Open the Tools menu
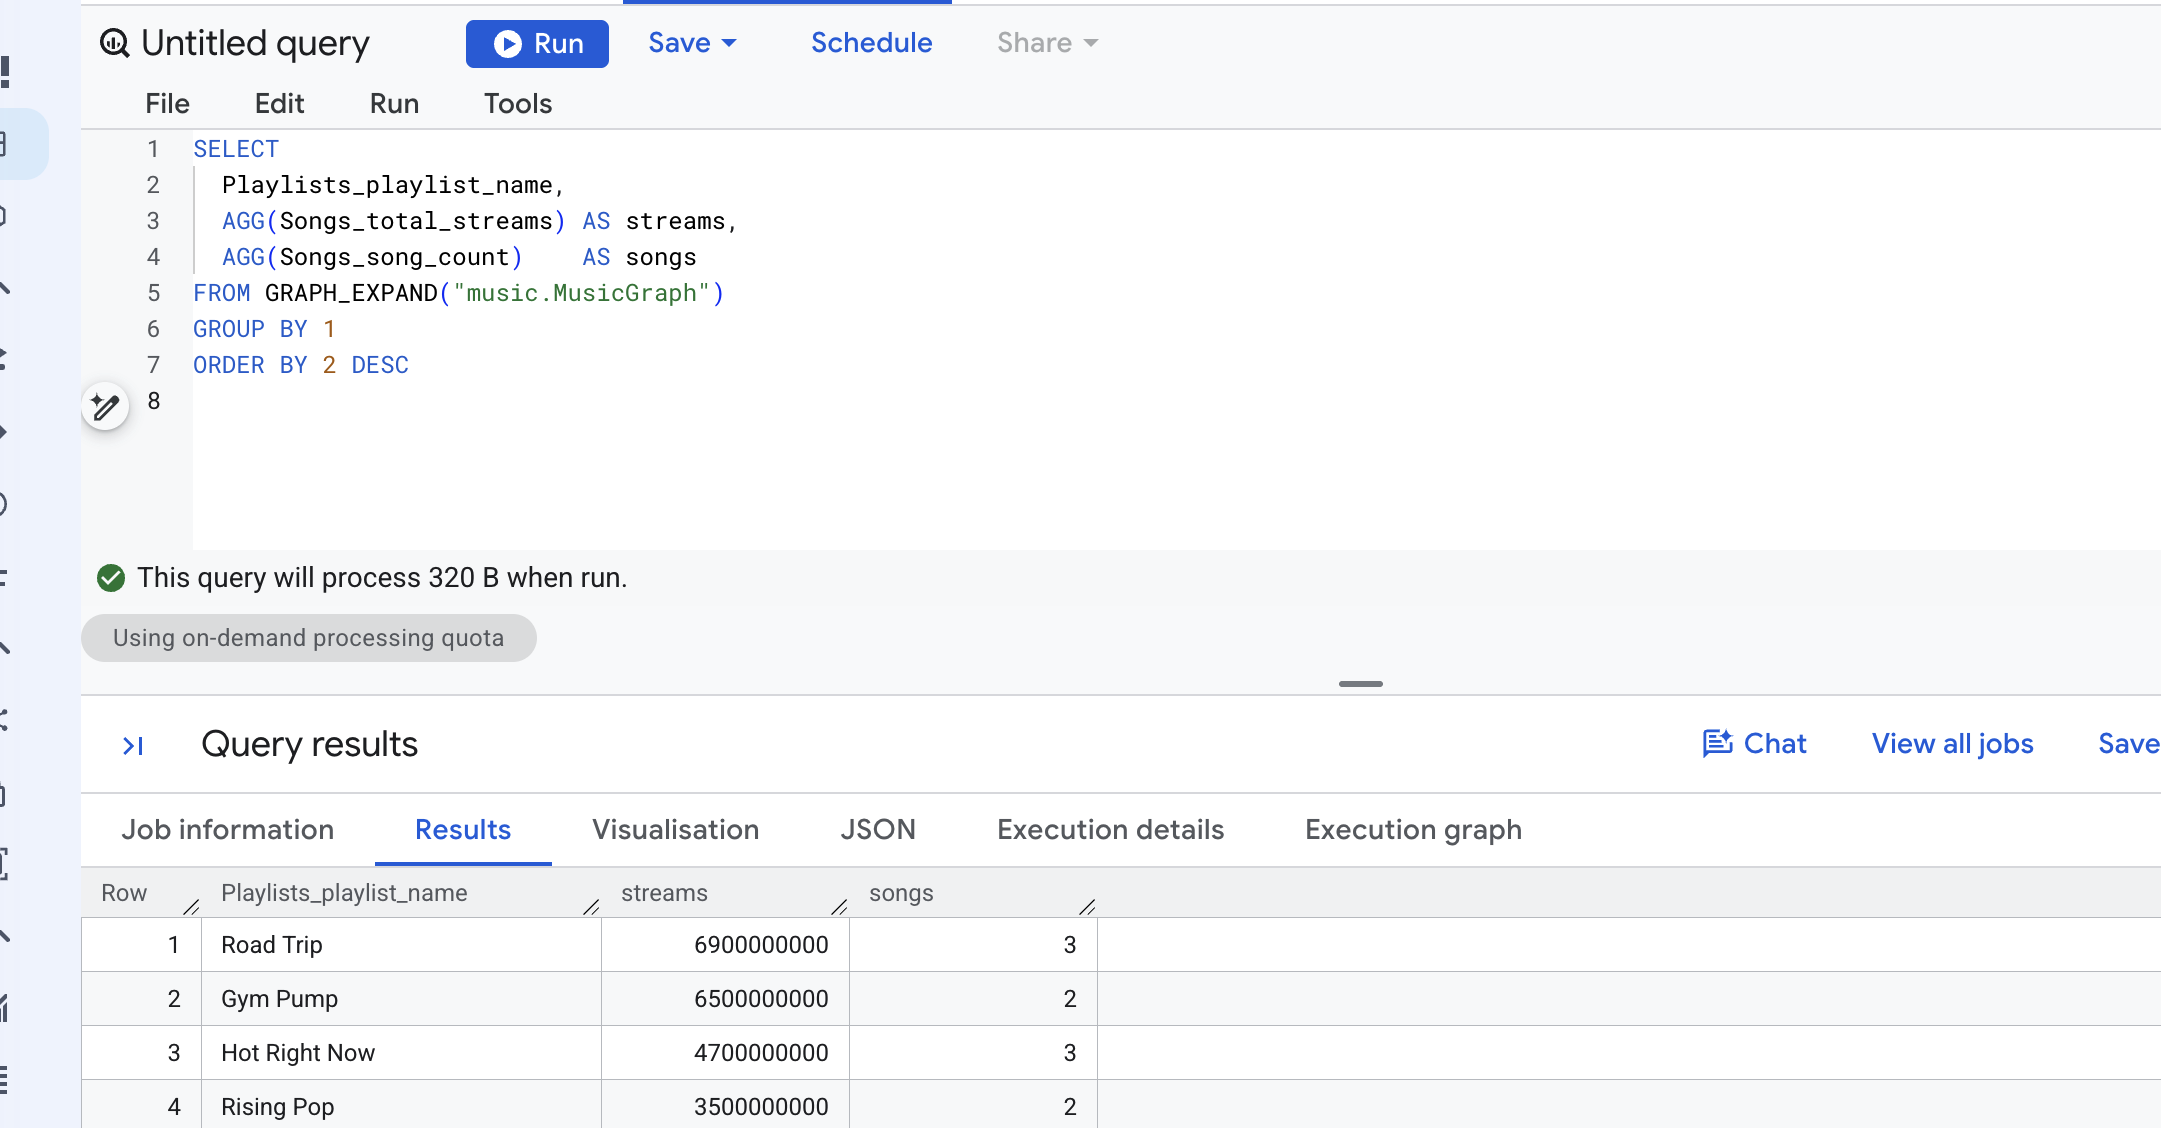The image size is (2161, 1128). coord(518,104)
